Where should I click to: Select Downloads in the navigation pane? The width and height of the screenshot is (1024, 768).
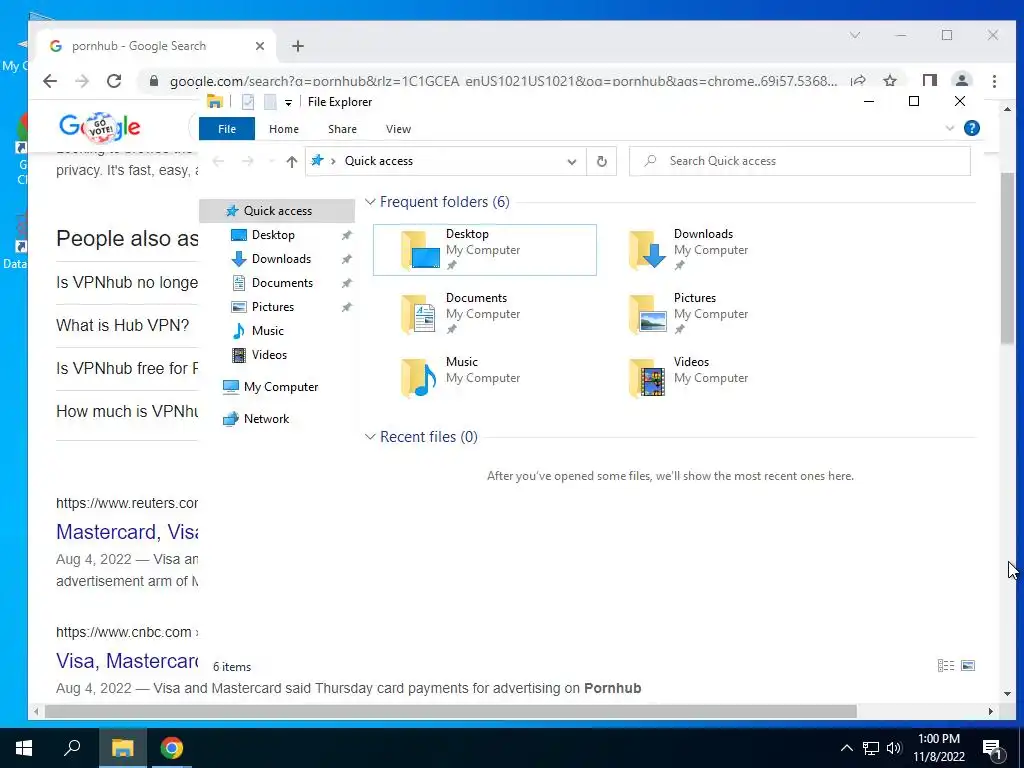coord(281,259)
